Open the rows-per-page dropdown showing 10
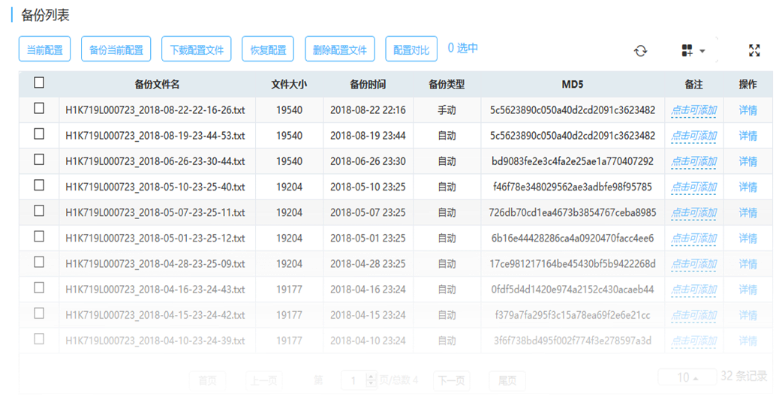This screenshot has width=779, height=399. [x=688, y=378]
